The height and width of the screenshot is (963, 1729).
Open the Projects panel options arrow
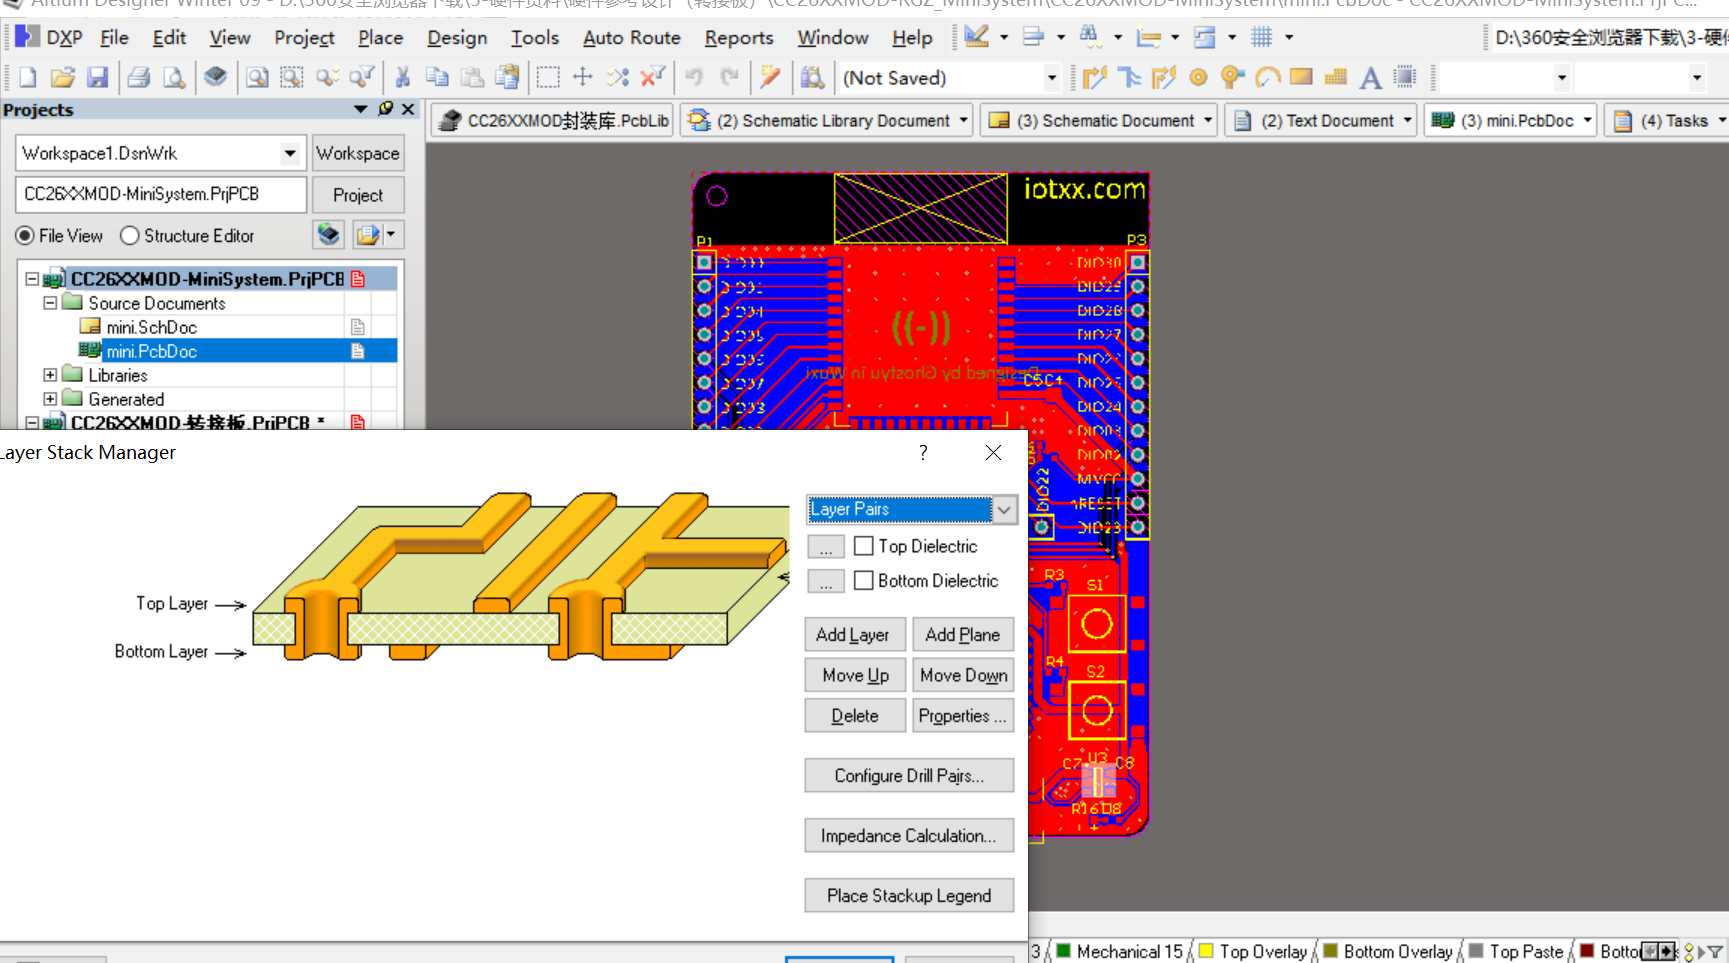coord(360,109)
